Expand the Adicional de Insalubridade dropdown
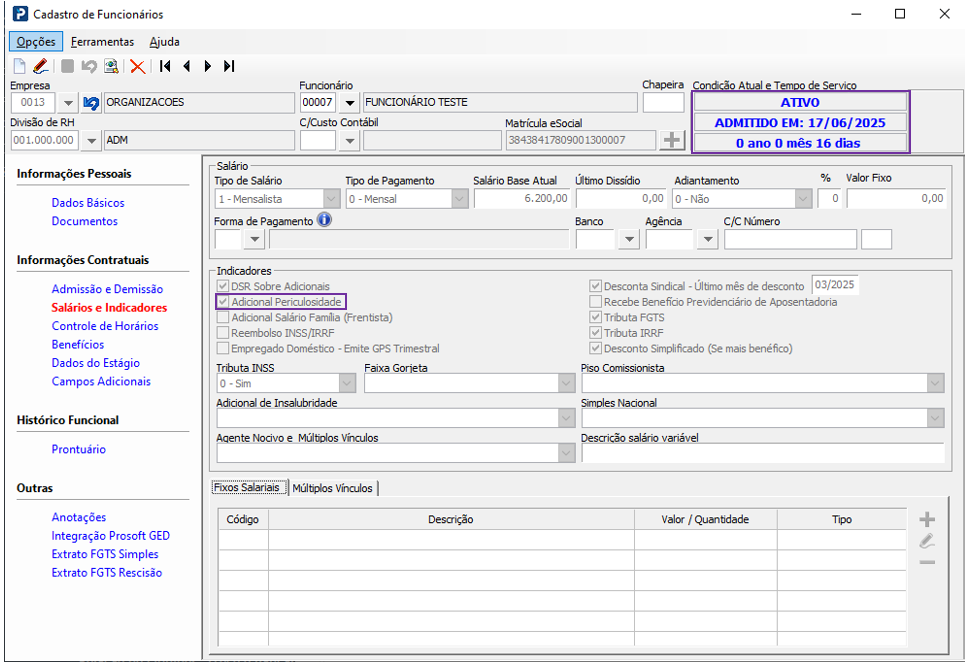 tap(566, 418)
